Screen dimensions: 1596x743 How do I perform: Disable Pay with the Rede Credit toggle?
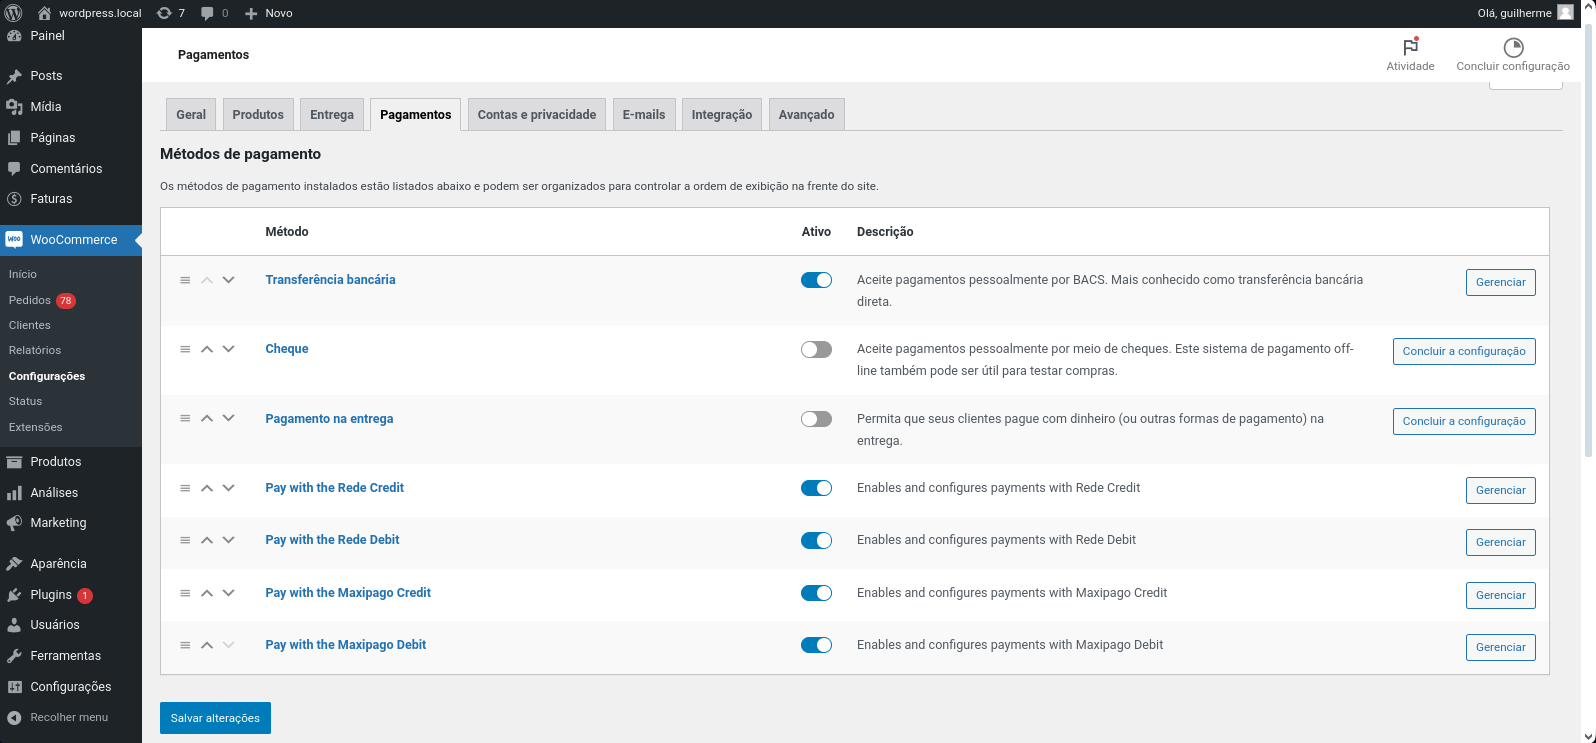click(x=816, y=488)
